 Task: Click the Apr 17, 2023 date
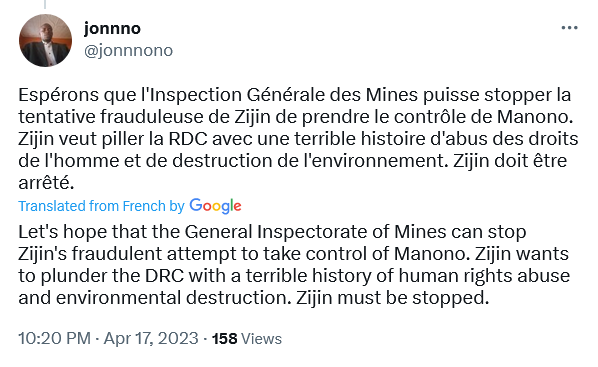pos(151,338)
